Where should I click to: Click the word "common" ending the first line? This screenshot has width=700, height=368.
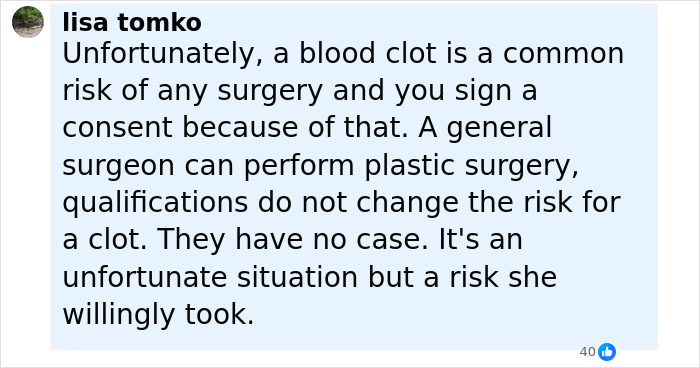pyautogui.click(x=563, y=54)
